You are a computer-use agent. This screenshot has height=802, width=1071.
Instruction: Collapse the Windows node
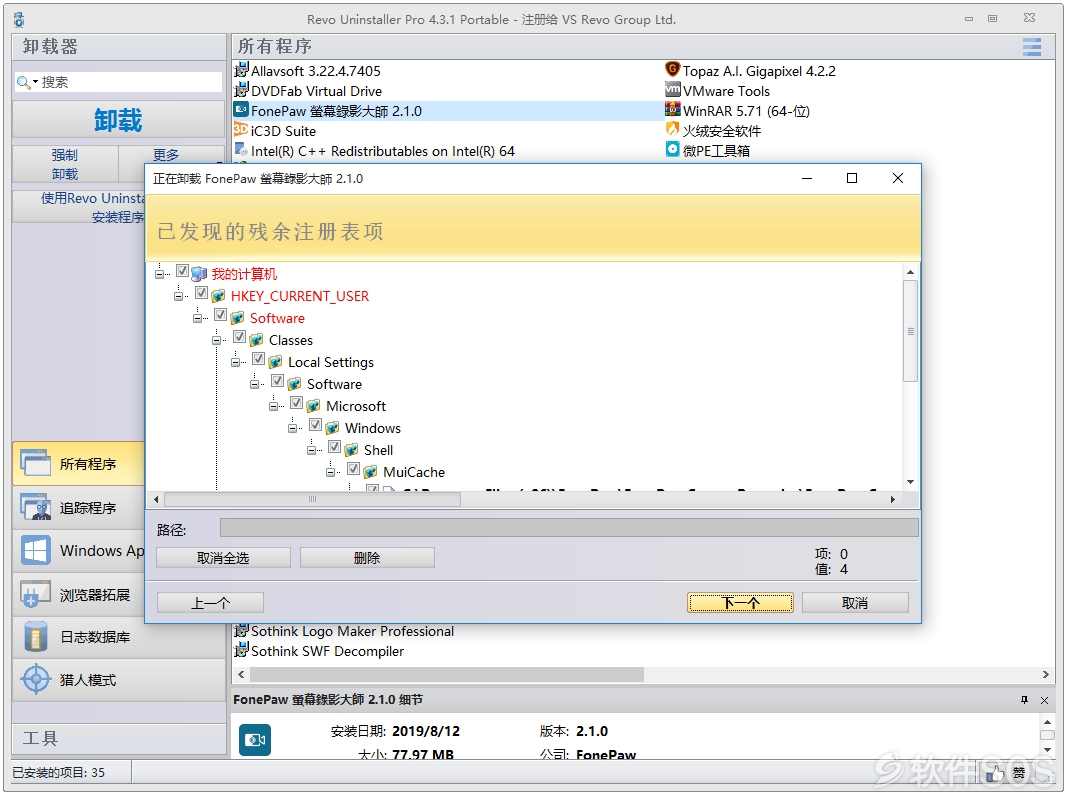pyautogui.click(x=293, y=428)
